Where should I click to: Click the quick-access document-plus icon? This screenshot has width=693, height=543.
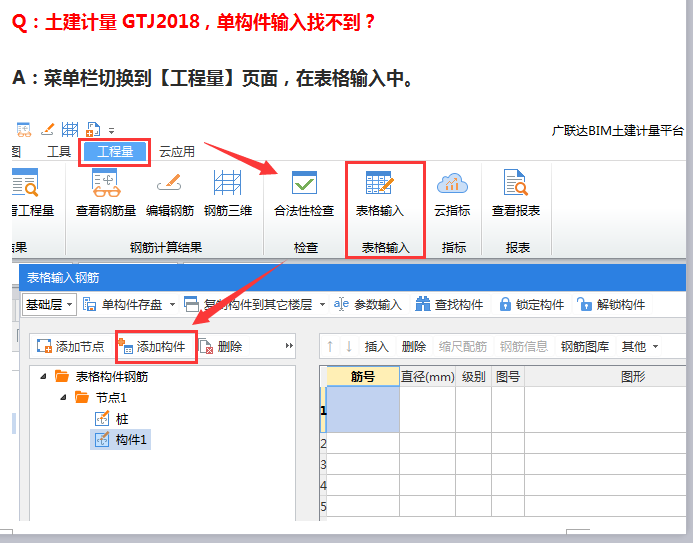pyautogui.click(x=93, y=129)
